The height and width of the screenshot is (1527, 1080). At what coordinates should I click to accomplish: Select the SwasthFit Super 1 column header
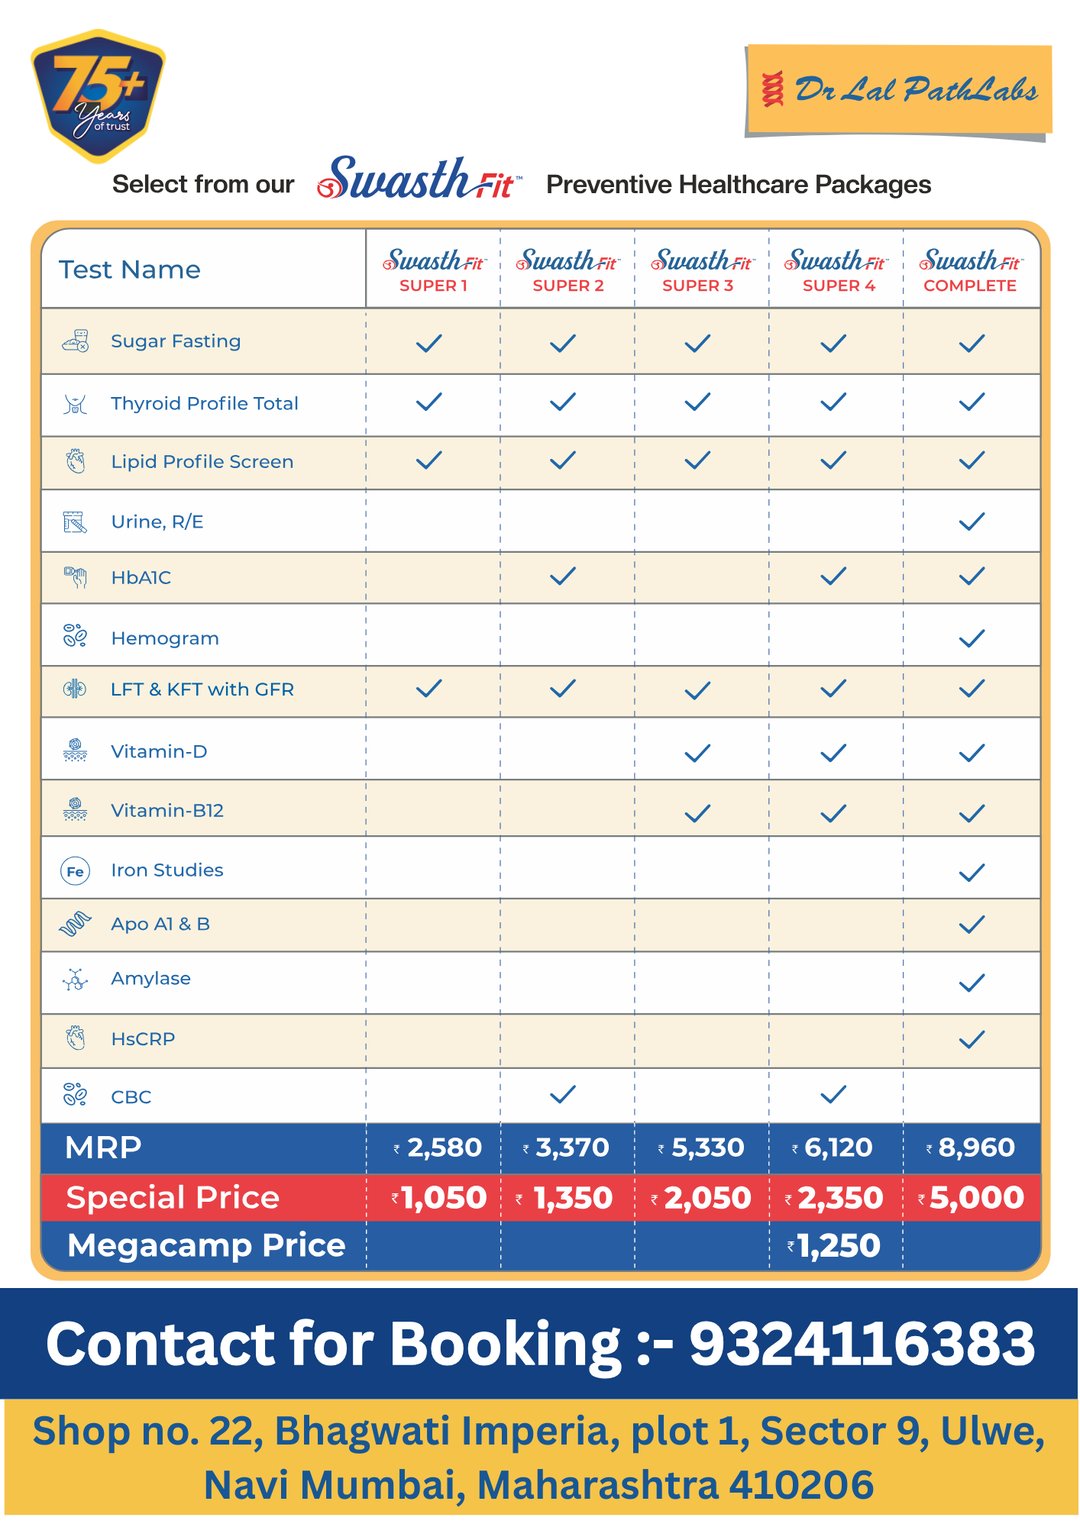[x=434, y=271]
